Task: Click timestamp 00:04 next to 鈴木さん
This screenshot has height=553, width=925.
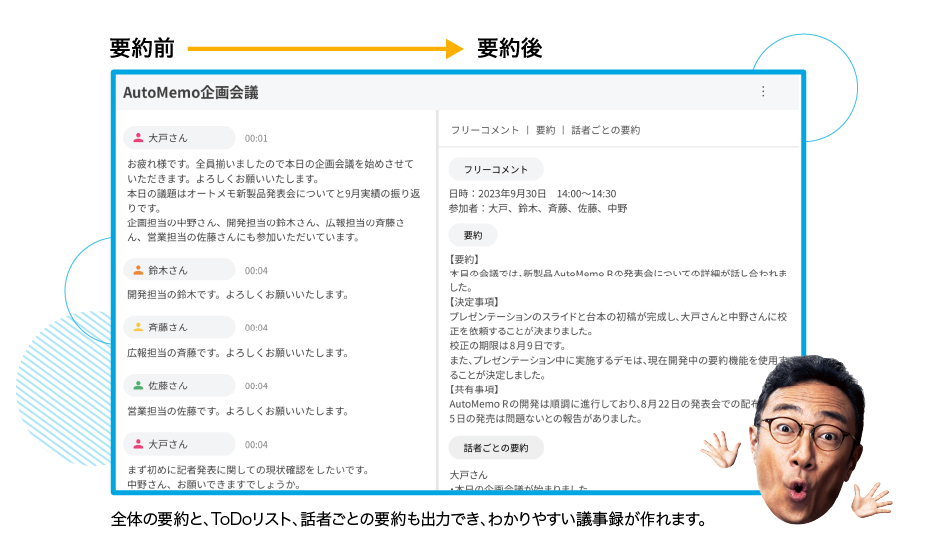Action: point(256,270)
